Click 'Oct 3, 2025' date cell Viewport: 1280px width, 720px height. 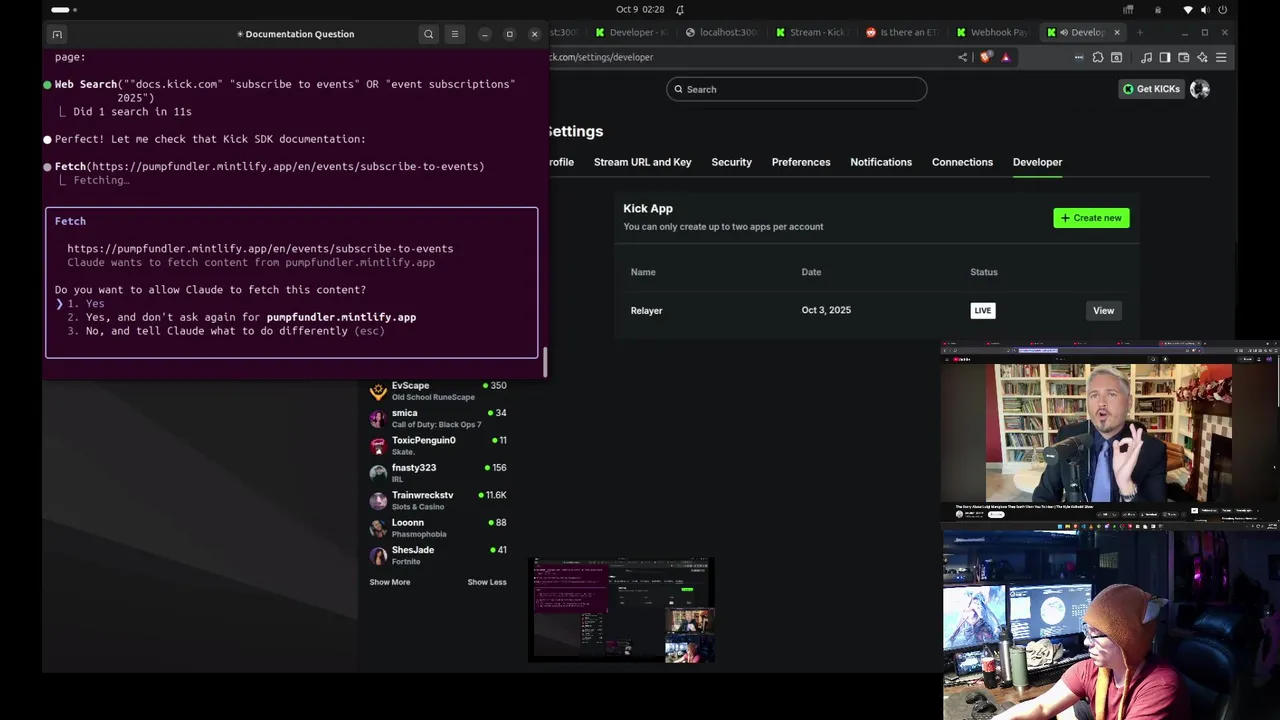tap(826, 310)
